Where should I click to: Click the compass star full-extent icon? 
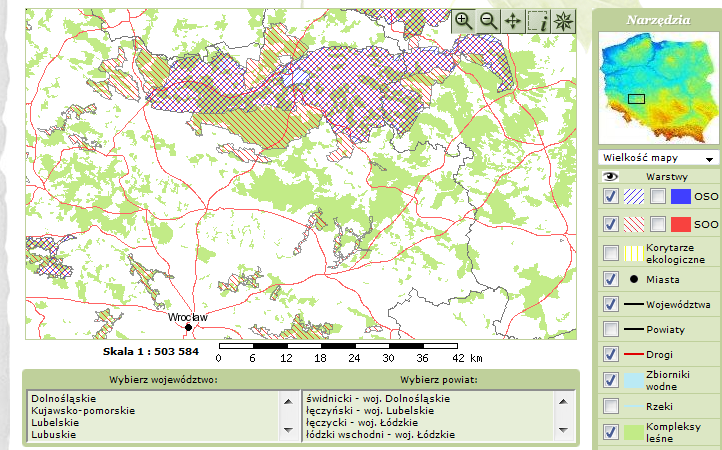(563, 21)
